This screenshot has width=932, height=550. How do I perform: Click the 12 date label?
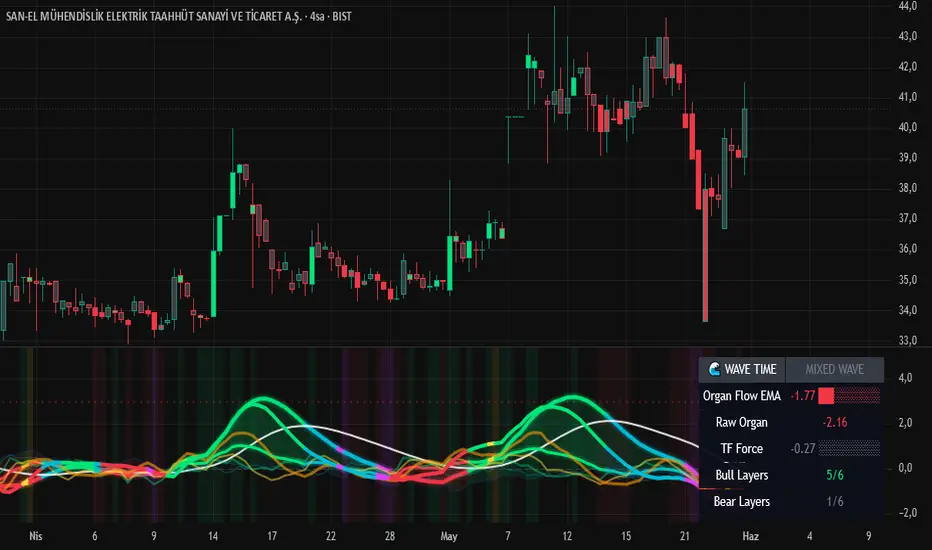[567, 536]
